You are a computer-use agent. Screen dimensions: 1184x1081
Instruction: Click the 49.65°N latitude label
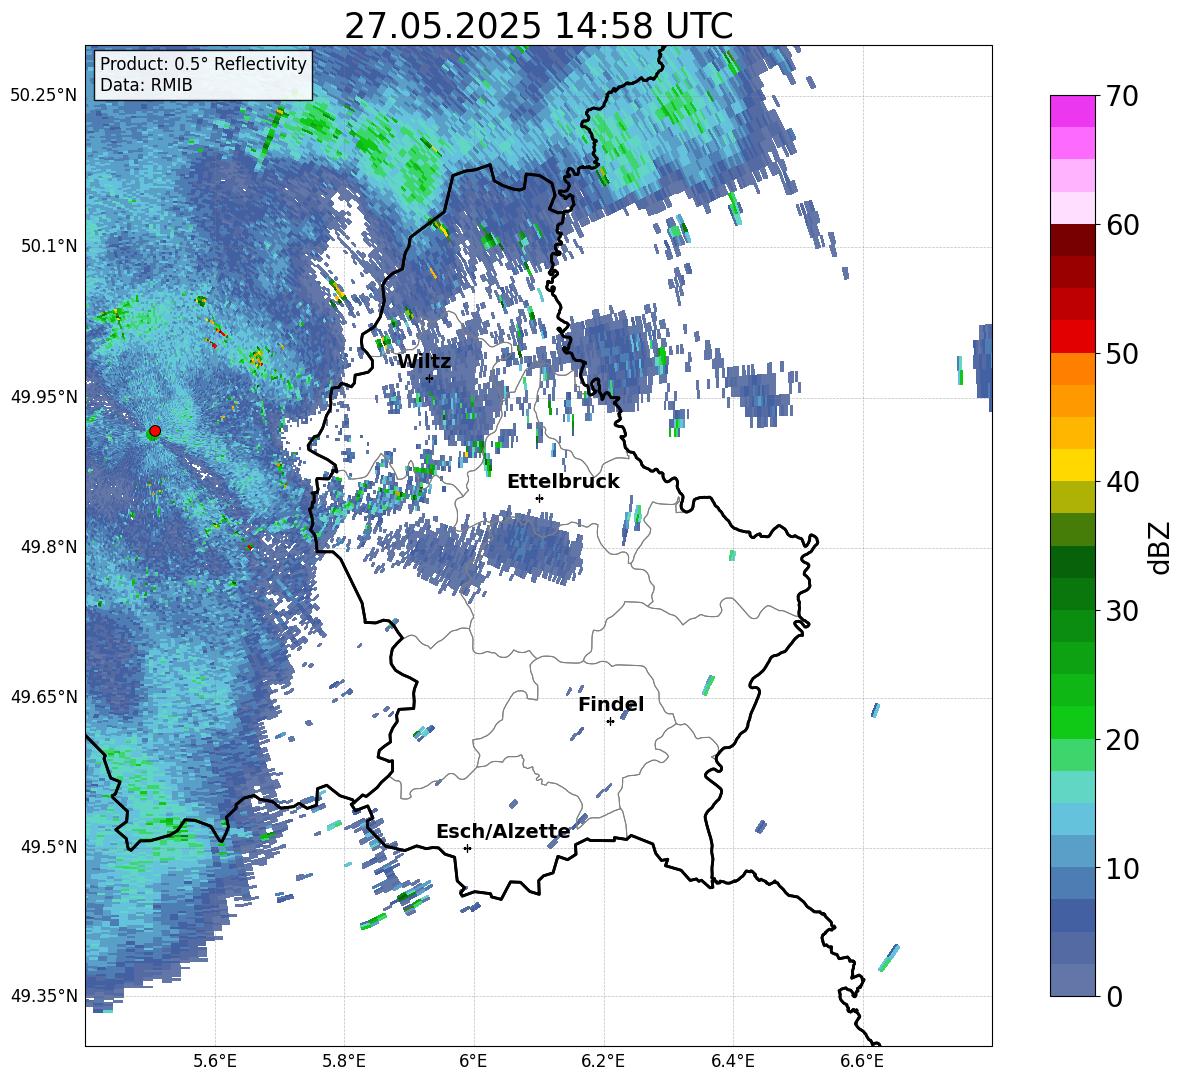point(44,697)
